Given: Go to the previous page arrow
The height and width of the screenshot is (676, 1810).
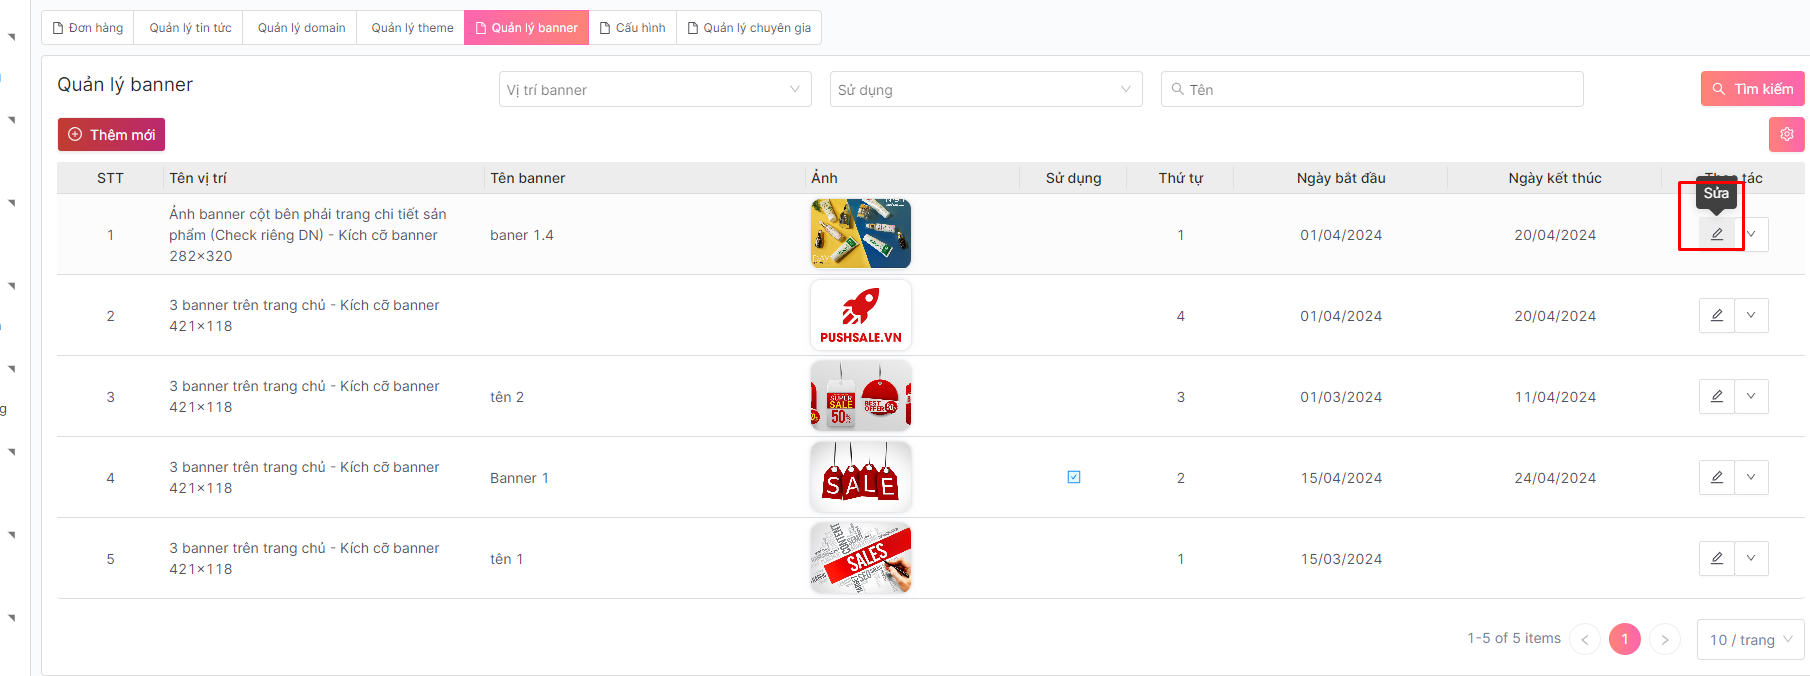Looking at the screenshot, I should [1585, 639].
